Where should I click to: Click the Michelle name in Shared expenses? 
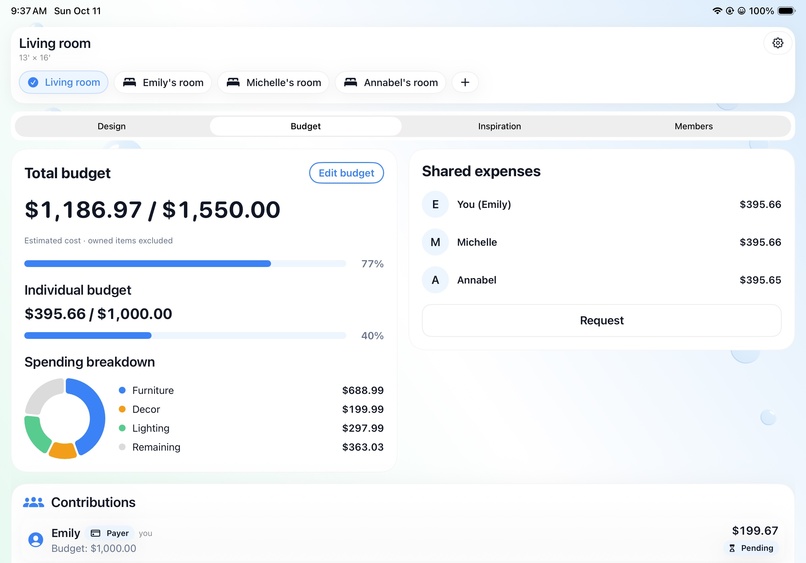pyautogui.click(x=477, y=243)
